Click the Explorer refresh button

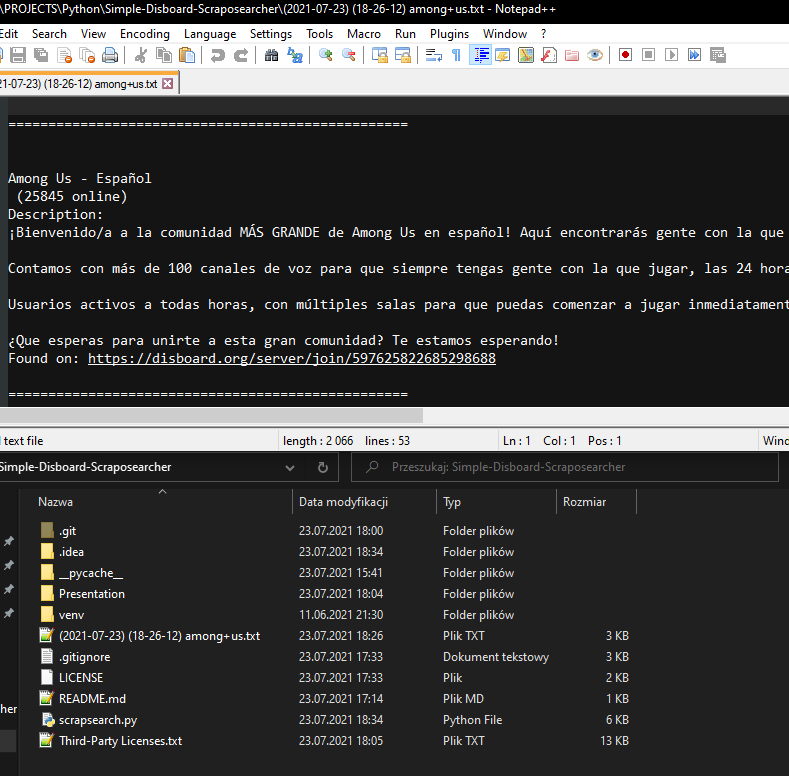click(323, 468)
